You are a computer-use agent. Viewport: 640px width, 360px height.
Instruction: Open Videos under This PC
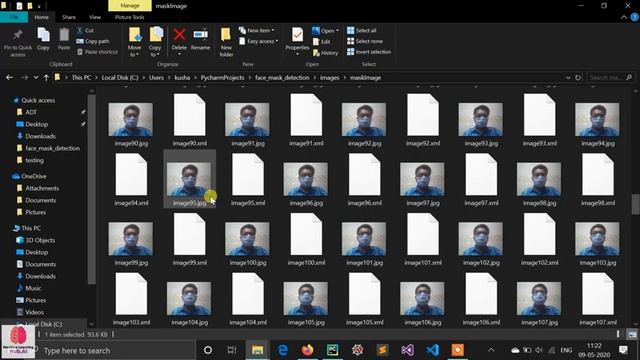point(34,312)
